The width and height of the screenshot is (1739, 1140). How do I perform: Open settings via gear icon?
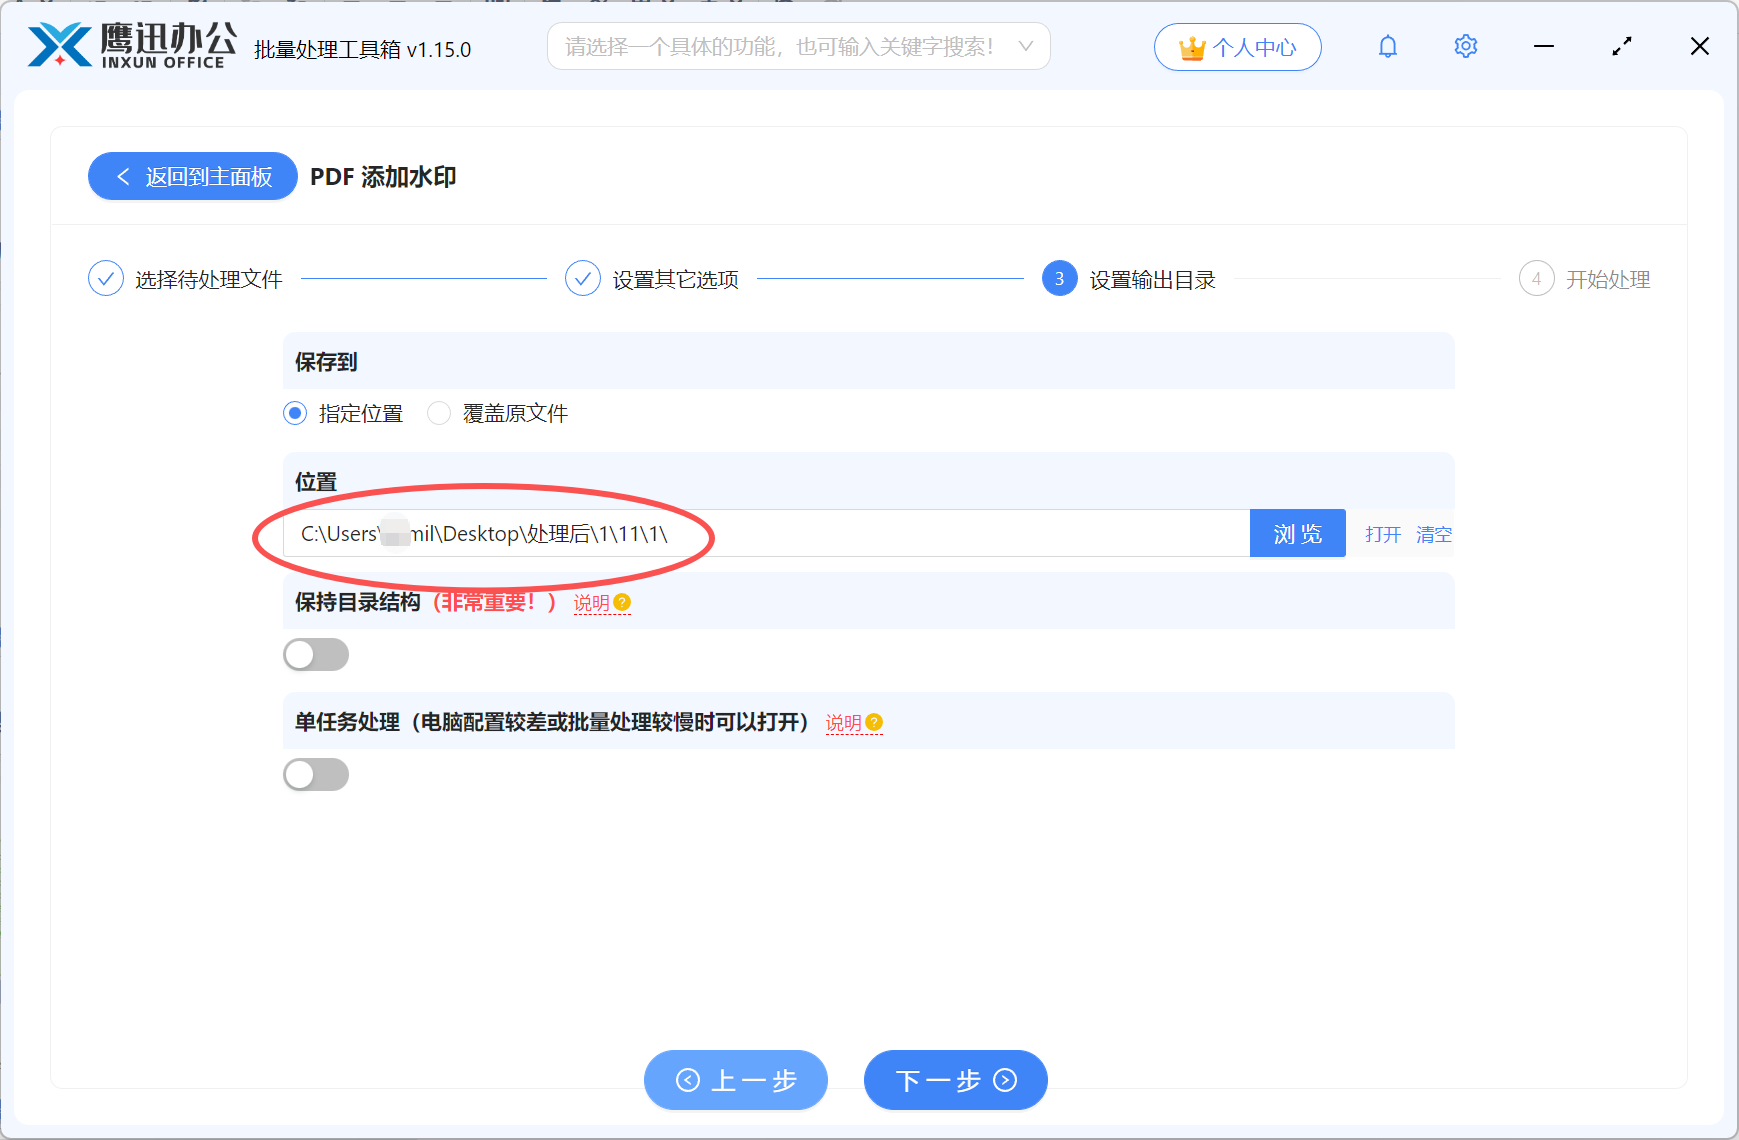(1466, 46)
